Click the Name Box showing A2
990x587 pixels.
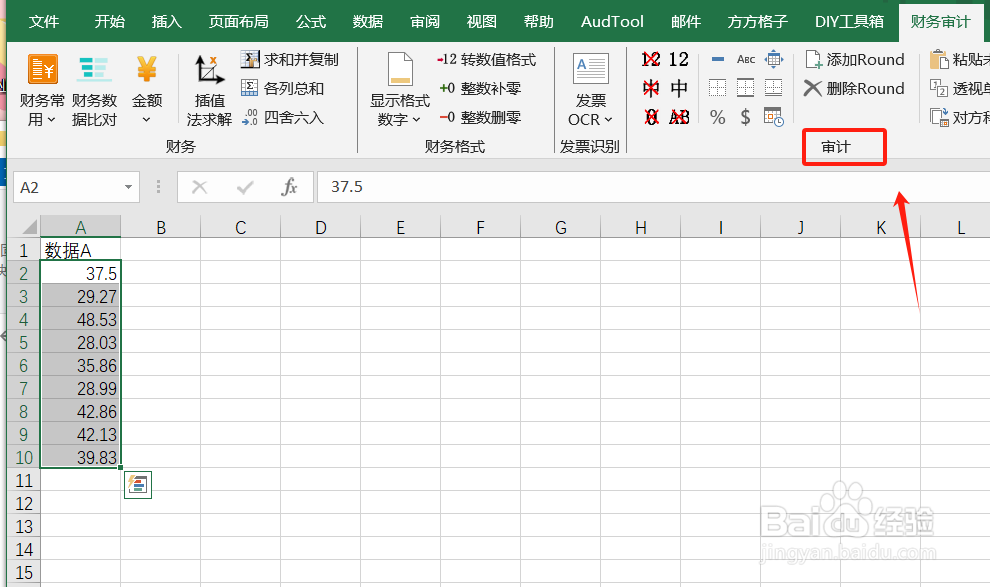(x=68, y=187)
